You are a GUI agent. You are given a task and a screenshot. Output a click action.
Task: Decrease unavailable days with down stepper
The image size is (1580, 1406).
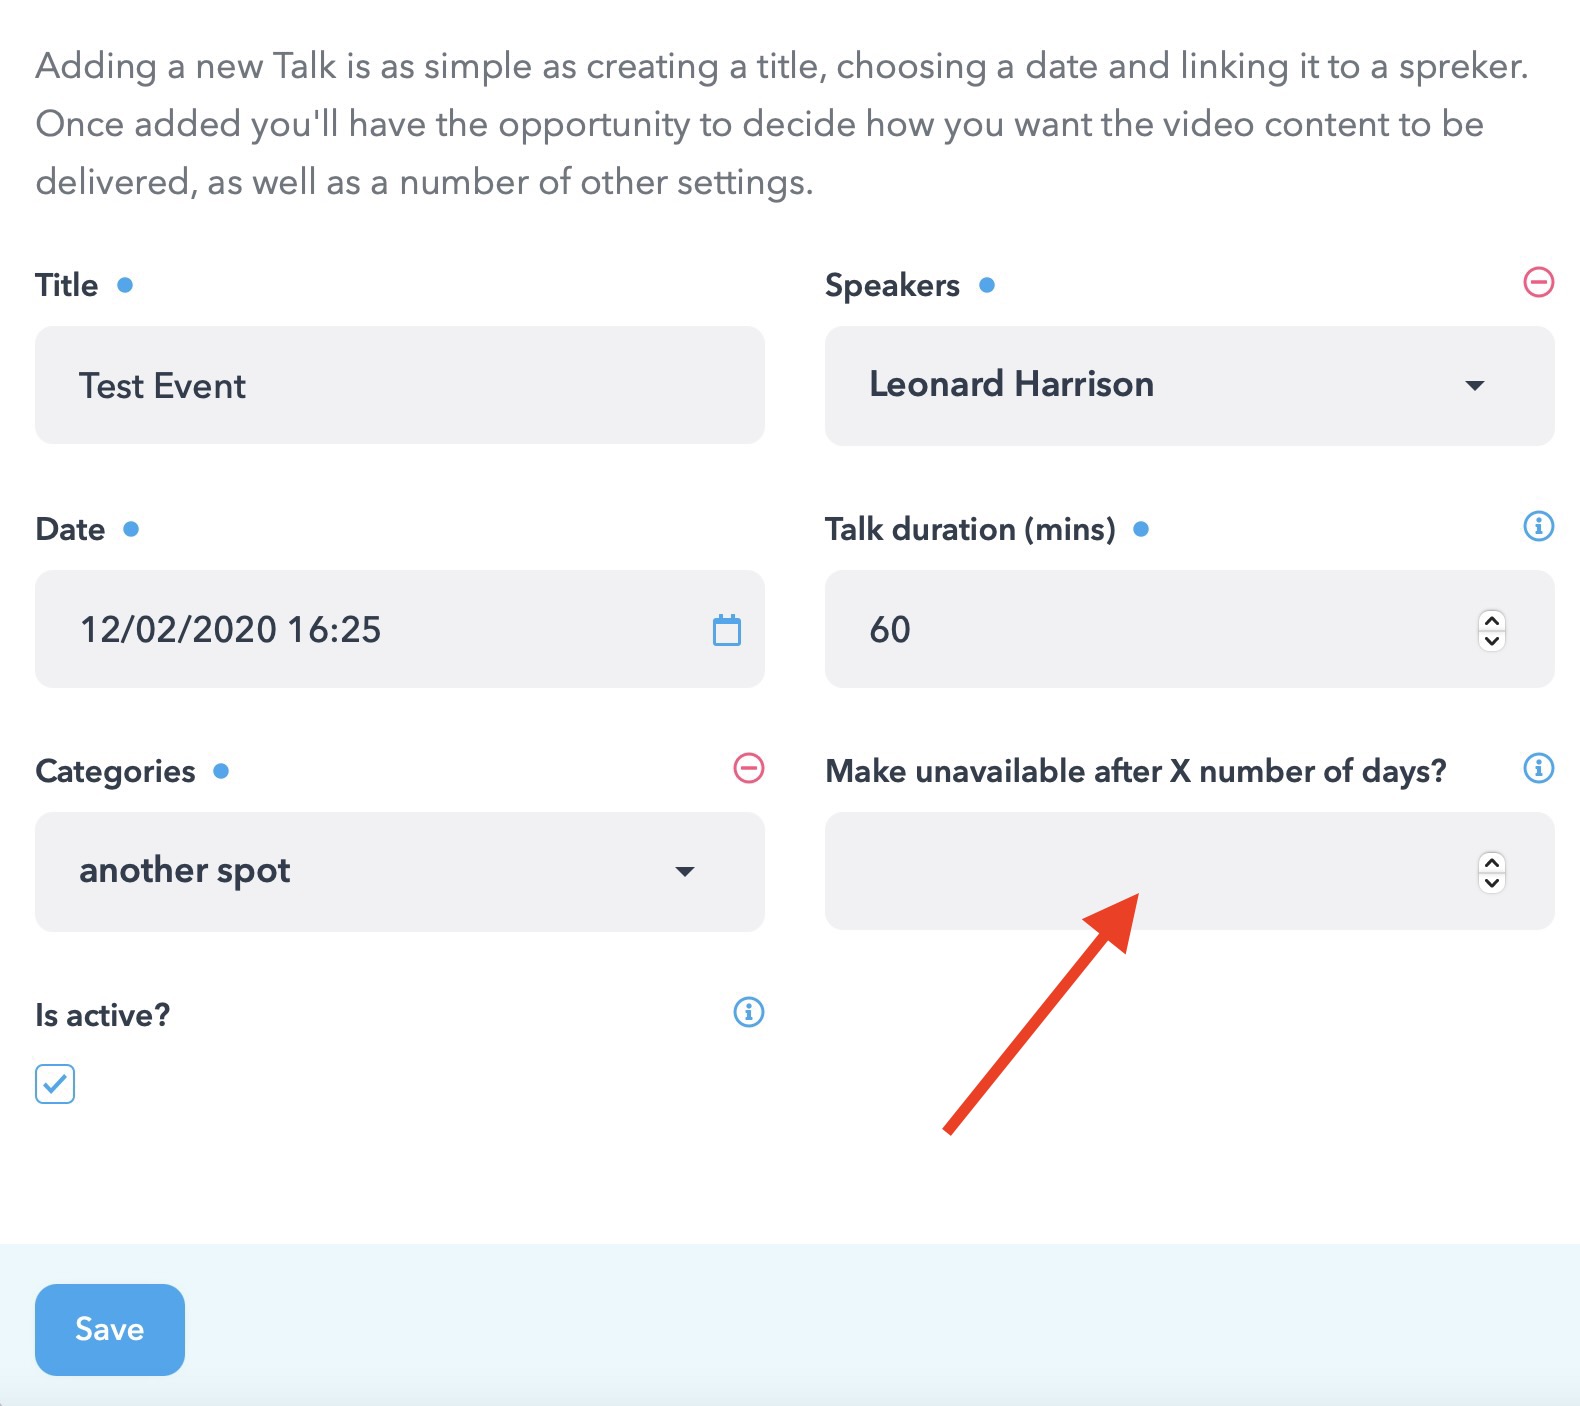click(1492, 882)
